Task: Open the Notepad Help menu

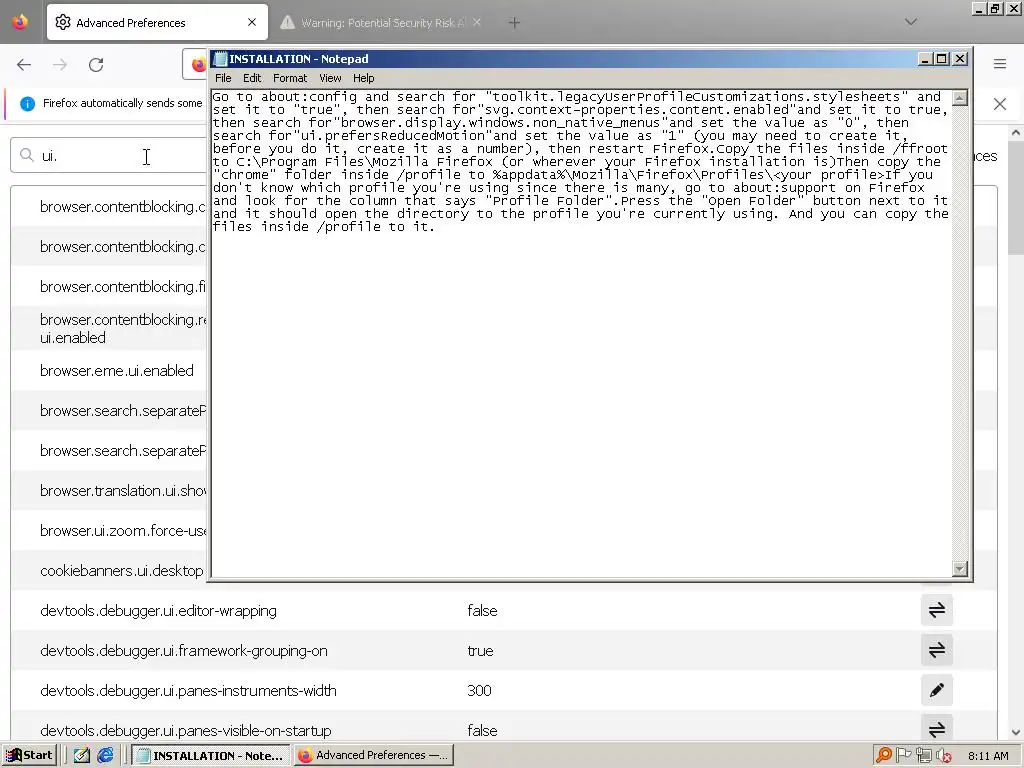Action: click(364, 78)
